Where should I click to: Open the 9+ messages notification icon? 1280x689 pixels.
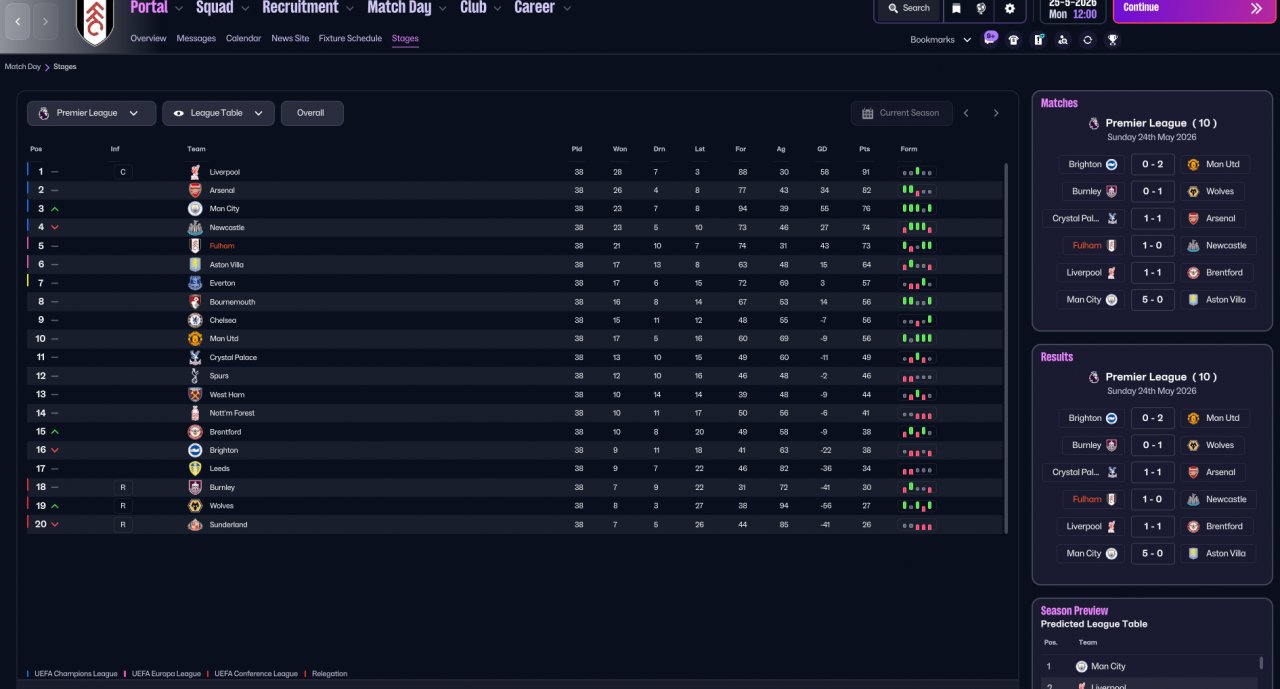[990, 38]
